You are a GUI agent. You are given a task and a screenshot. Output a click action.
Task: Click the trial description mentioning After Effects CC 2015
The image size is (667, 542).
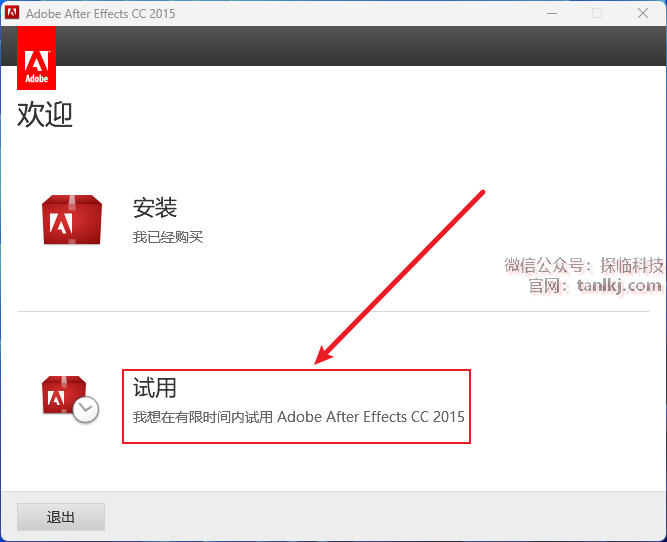298,417
